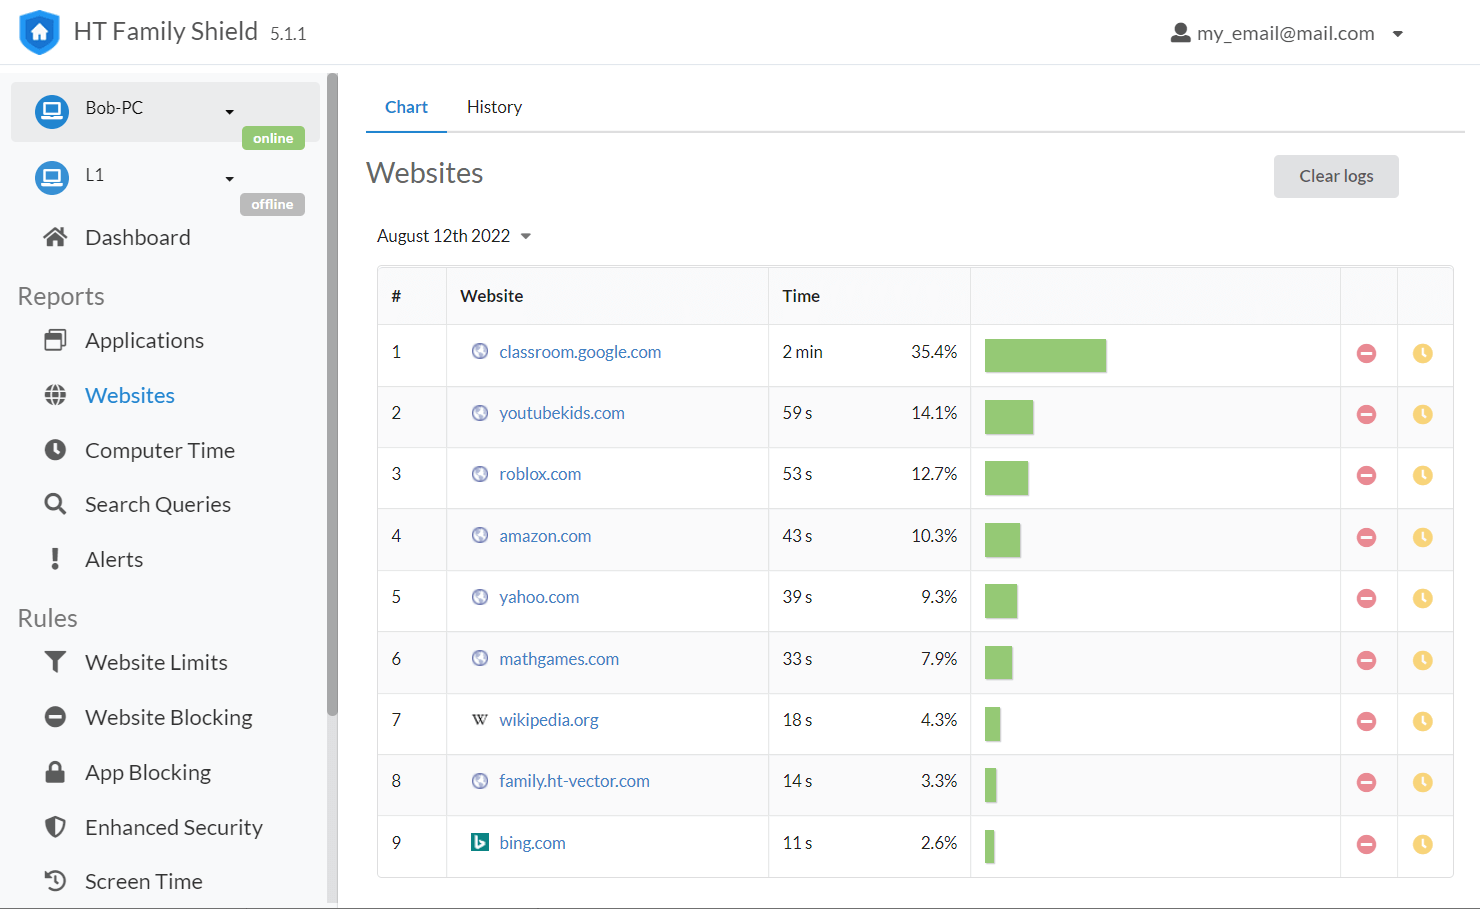
Task: Open the amazon.com link
Action: (x=545, y=536)
